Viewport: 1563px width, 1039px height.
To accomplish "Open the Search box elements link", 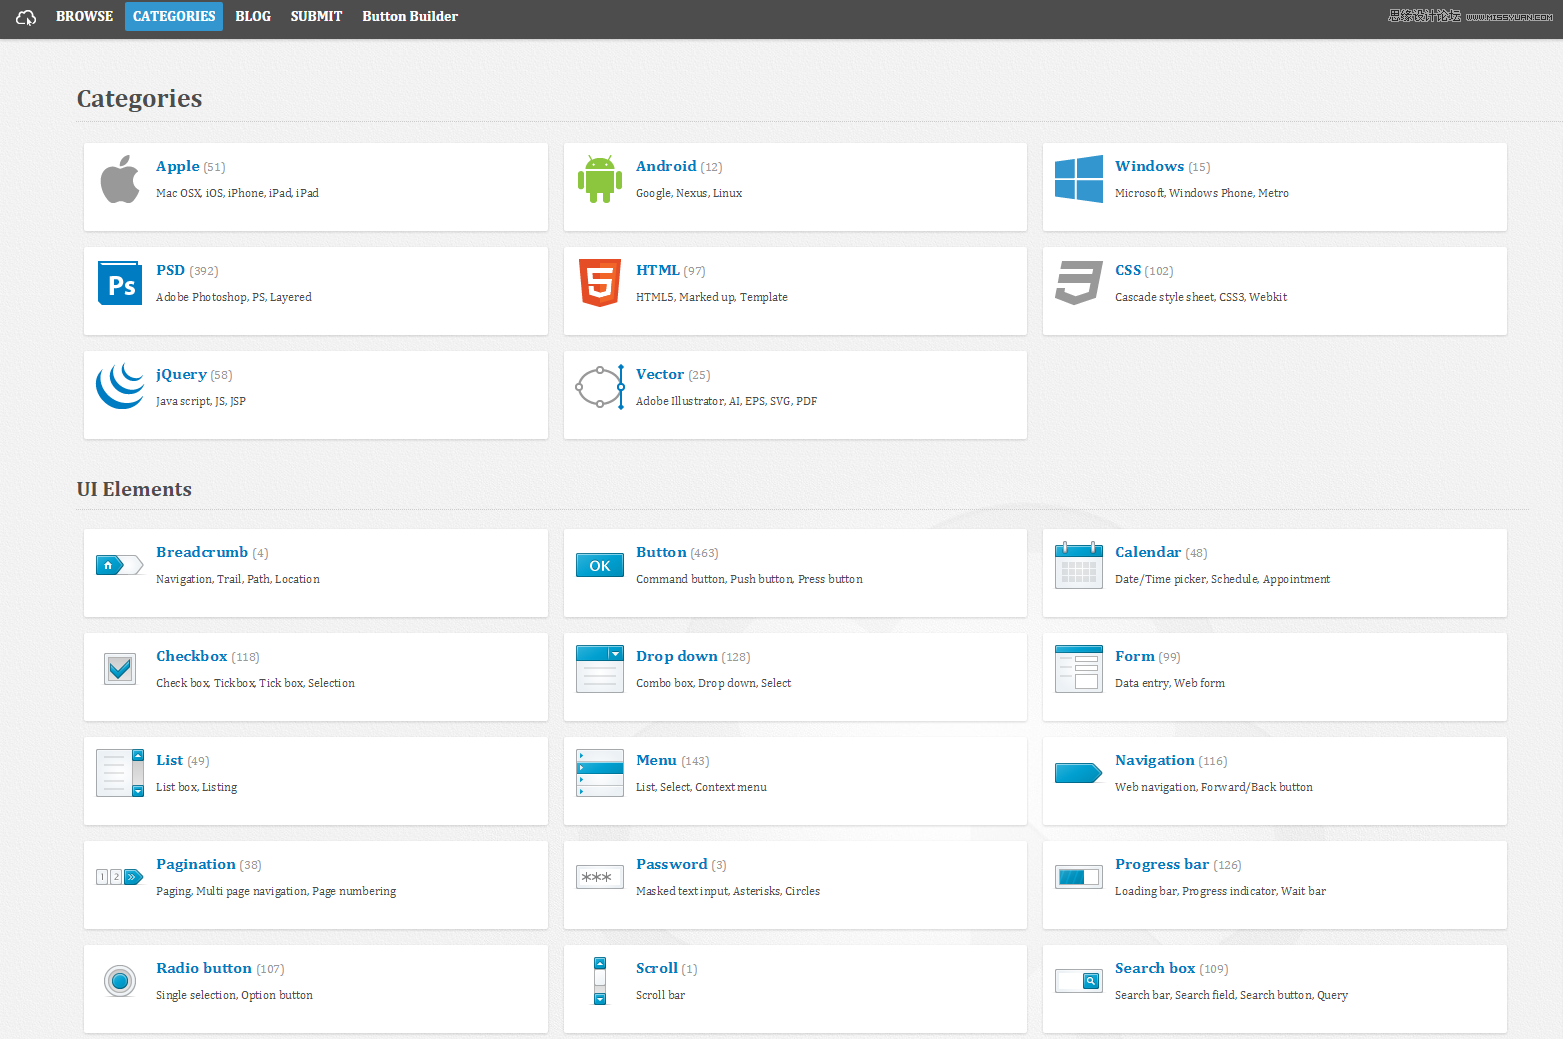I will click(x=1155, y=969).
